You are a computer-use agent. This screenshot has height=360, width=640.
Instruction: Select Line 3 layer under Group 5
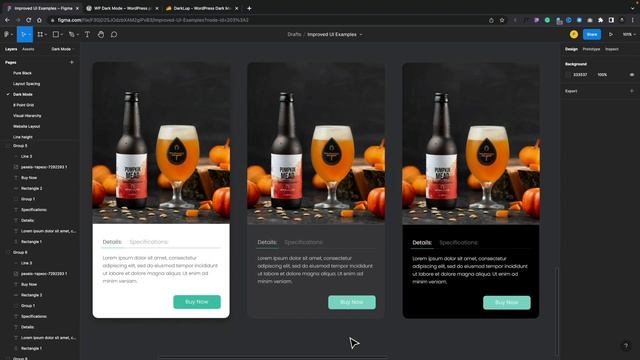point(27,156)
